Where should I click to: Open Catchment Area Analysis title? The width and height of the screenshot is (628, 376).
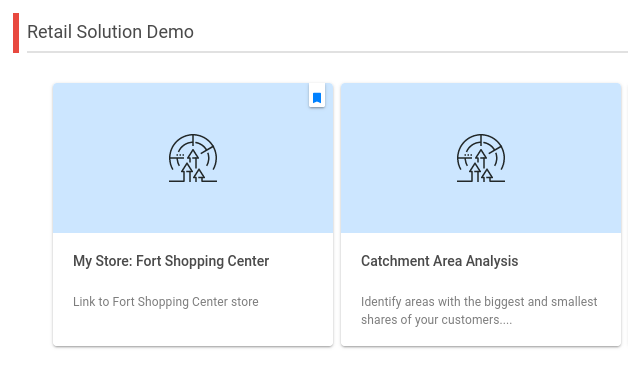coord(439,261)
